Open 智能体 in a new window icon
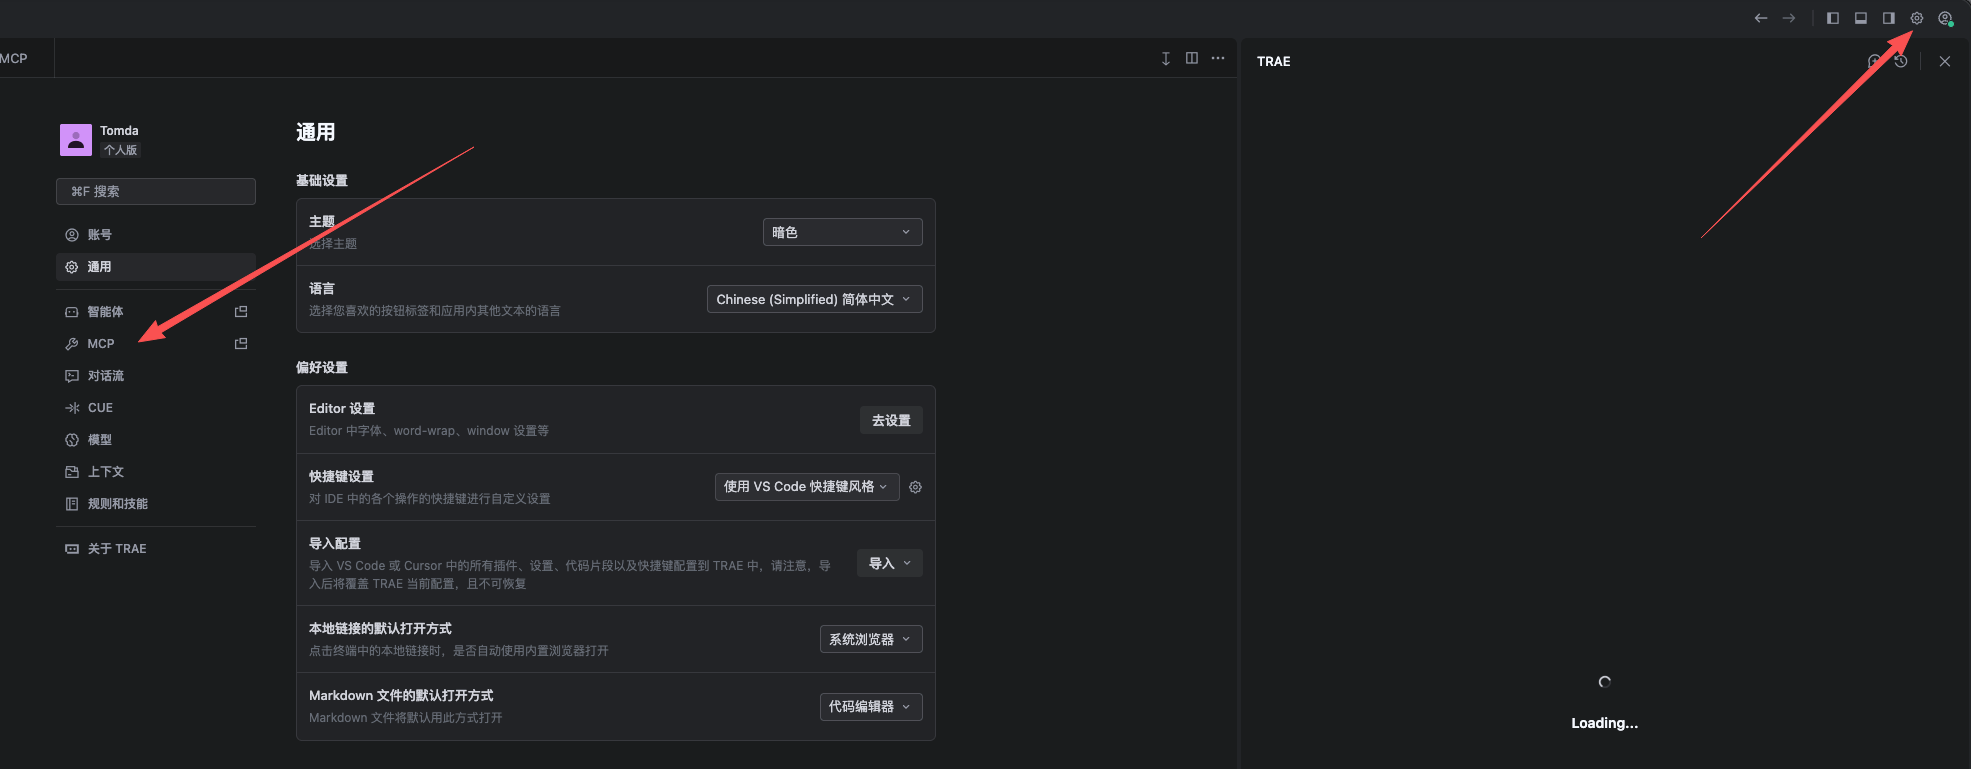This screenshot has height=769, width=1971. (x=241, y=312)
